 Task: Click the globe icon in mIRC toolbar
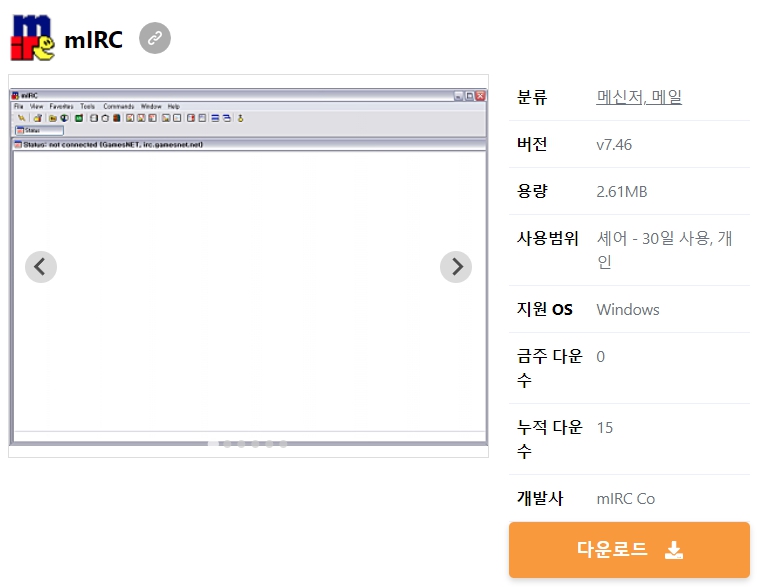[x=64, y=118]
